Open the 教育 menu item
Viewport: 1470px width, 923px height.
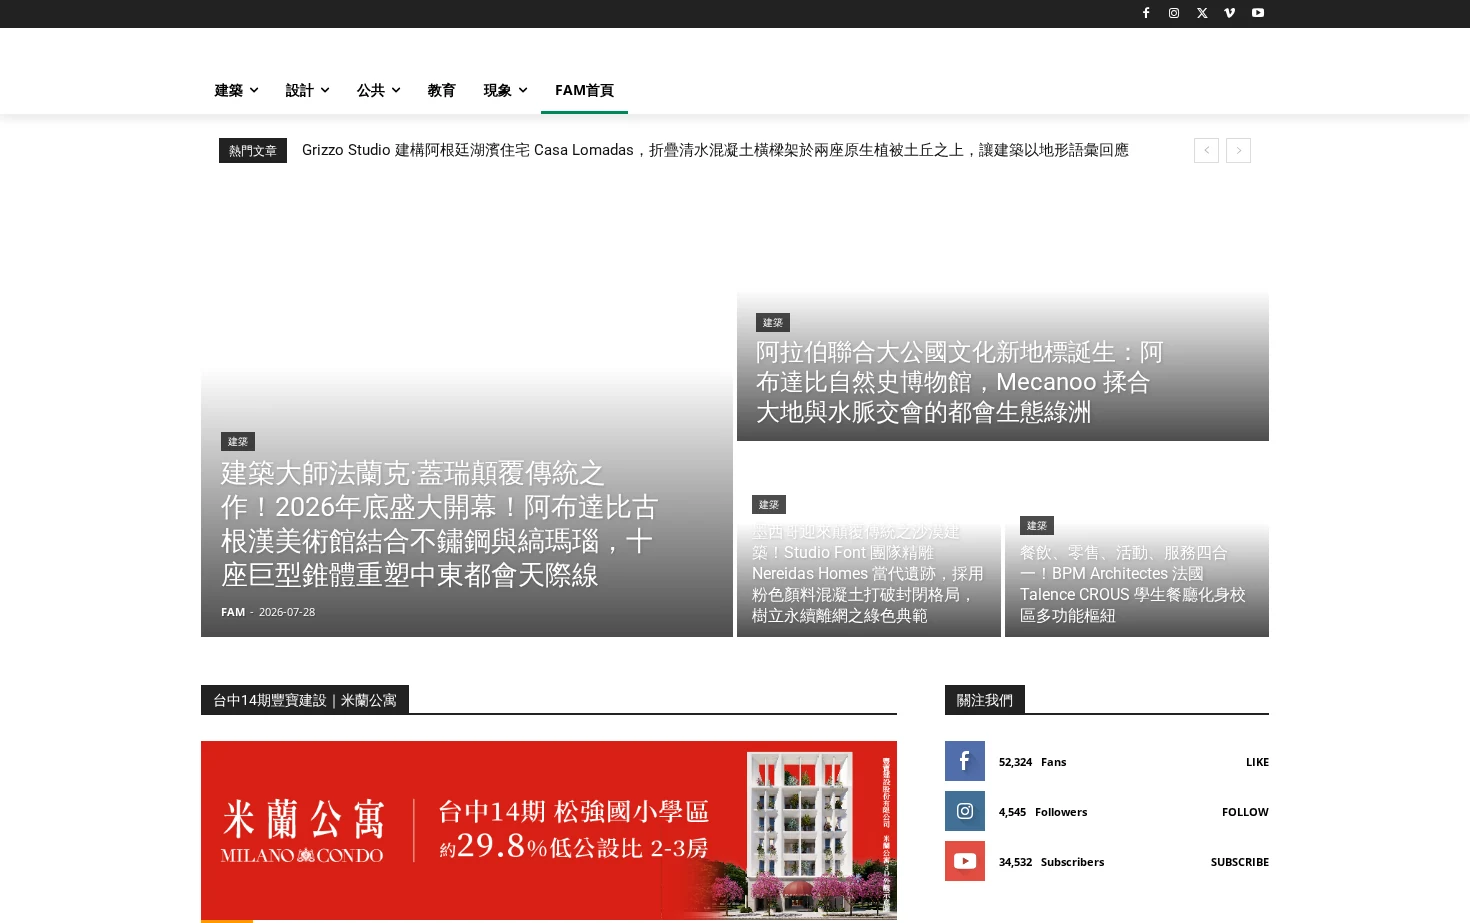click(x=441, y=90)
